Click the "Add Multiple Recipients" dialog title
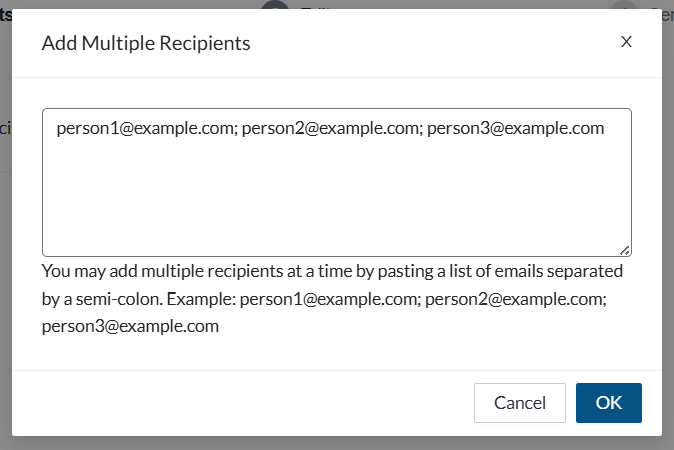 pos(146,43)
